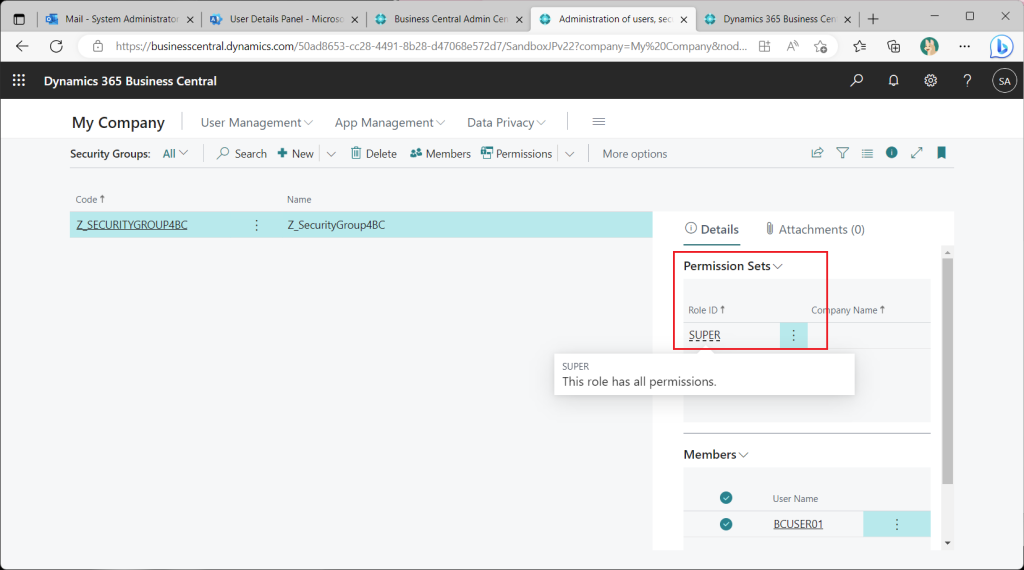Open the Security Groups All view dropdown

(175, 153)
